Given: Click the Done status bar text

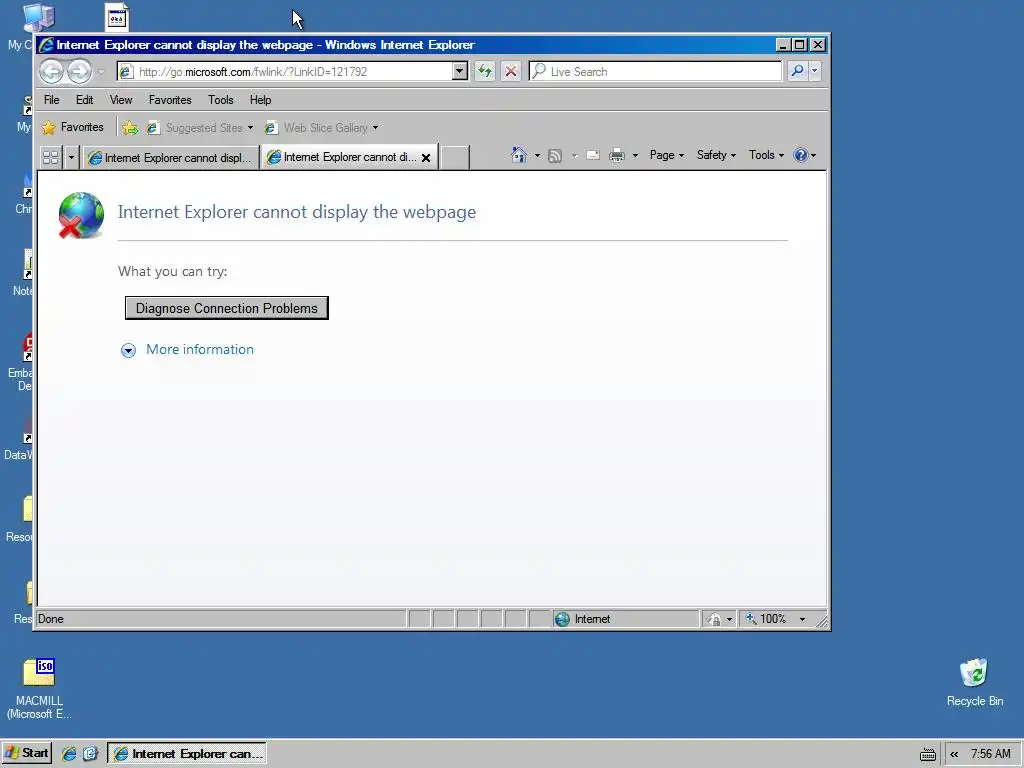Looking at the screenshot, I should (x=51, y=618).
